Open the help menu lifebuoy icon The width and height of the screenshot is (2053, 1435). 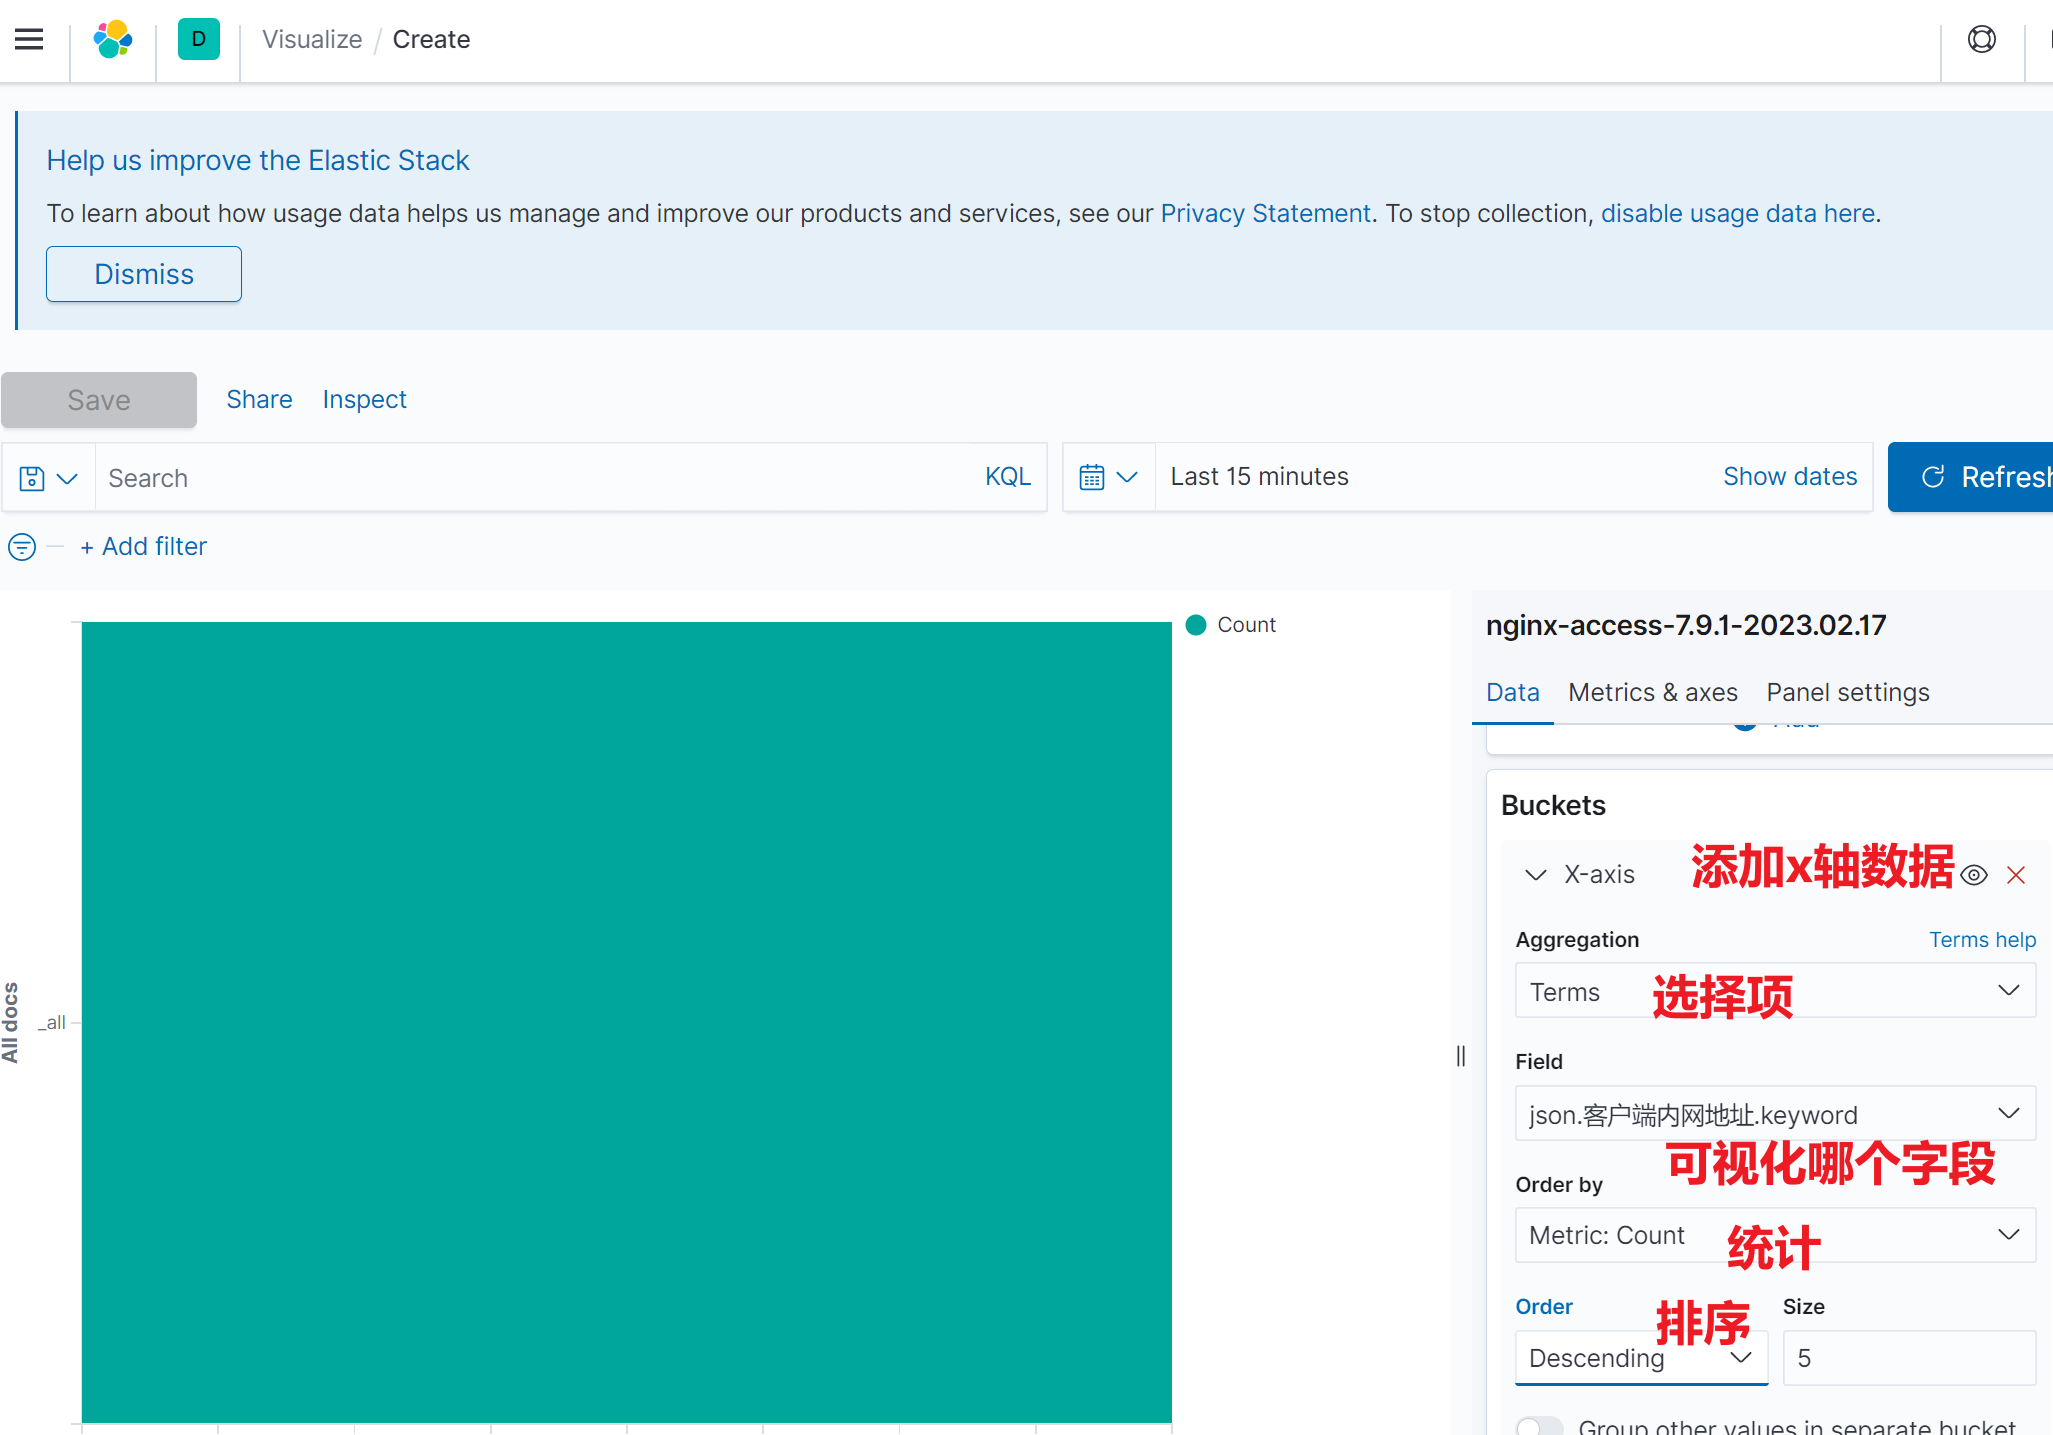[x=1981, y=39]
